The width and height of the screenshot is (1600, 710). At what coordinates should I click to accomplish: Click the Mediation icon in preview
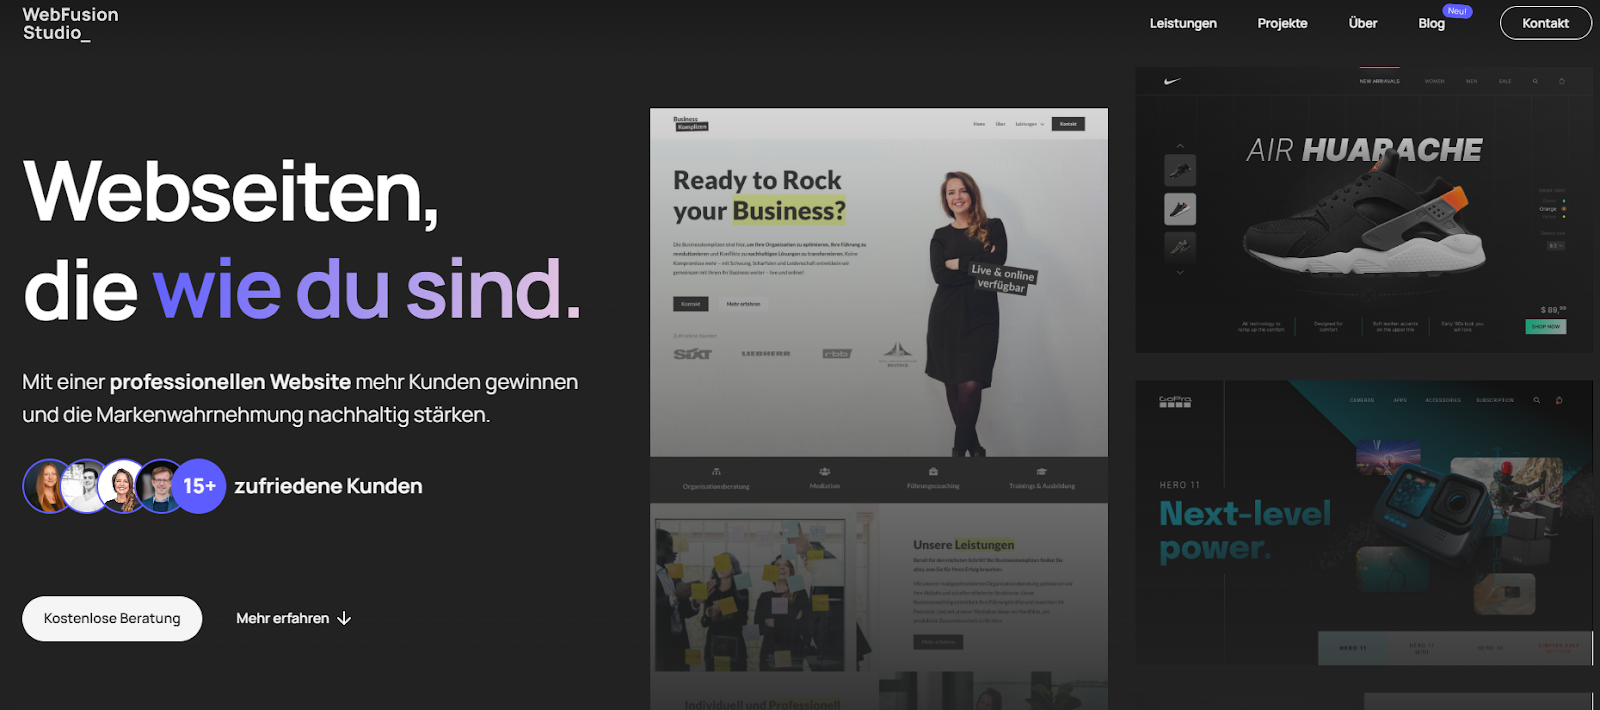coord(824,471)
